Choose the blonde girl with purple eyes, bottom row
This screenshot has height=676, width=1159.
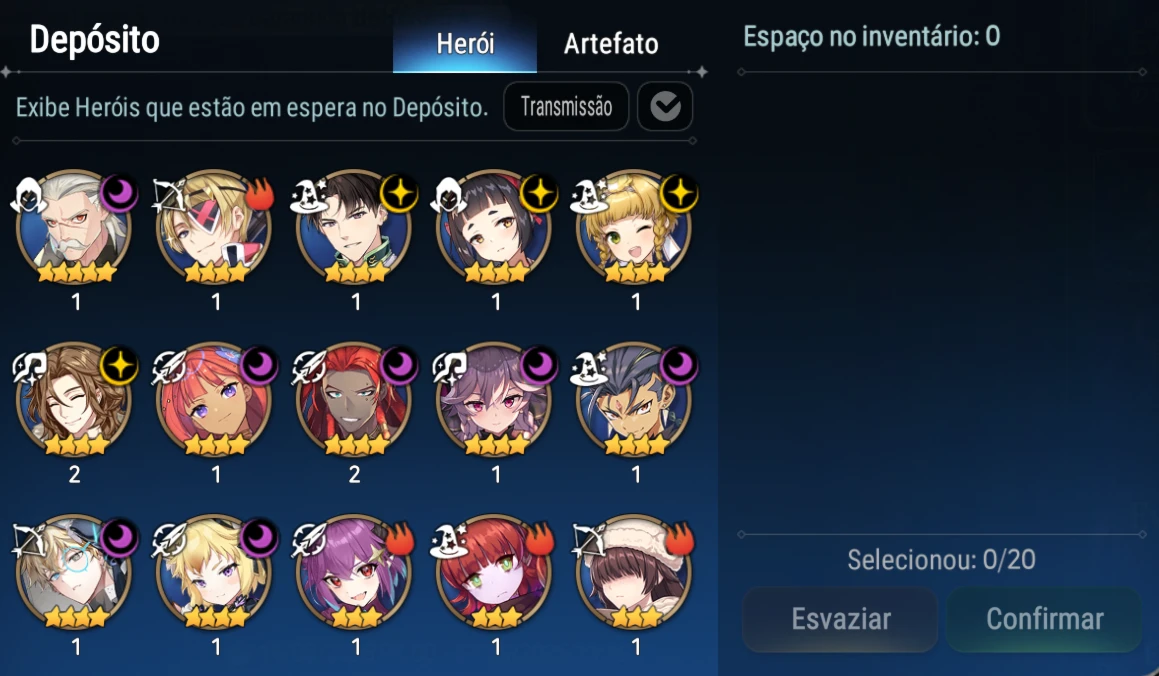pyautogui.click(x=214, y=572)
